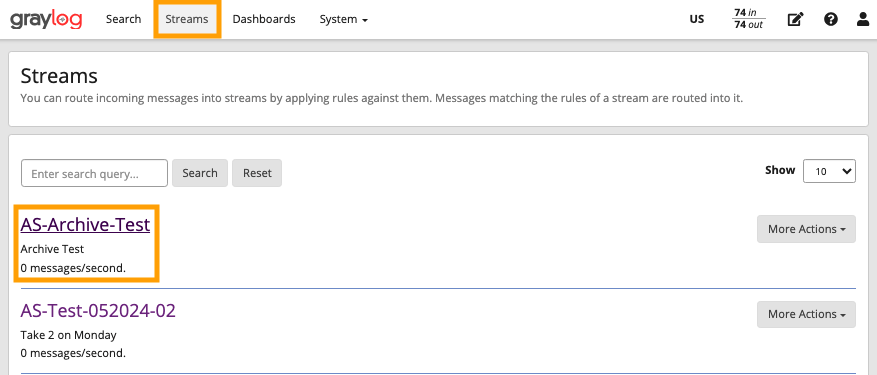Click '0 messages/second.' under AS-Test-052024-02
Viewport: 877px width, 375px height.
tap(73, 353)
